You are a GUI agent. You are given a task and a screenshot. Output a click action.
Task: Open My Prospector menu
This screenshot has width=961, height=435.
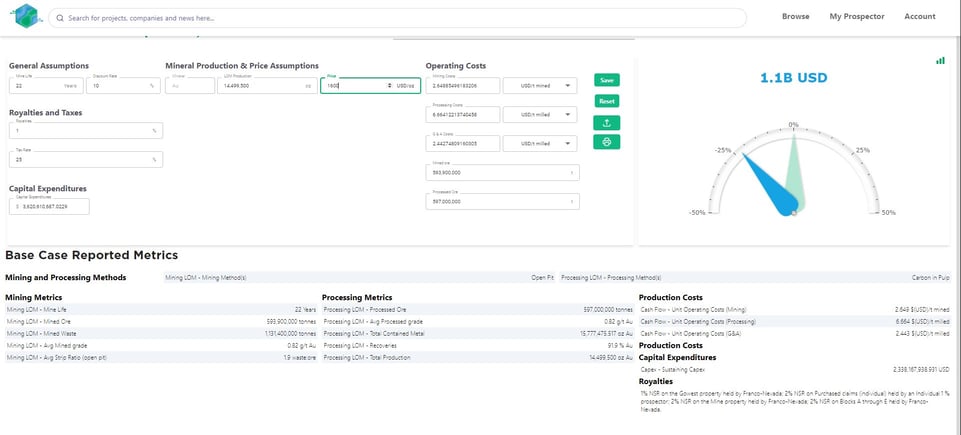point(856,17)
